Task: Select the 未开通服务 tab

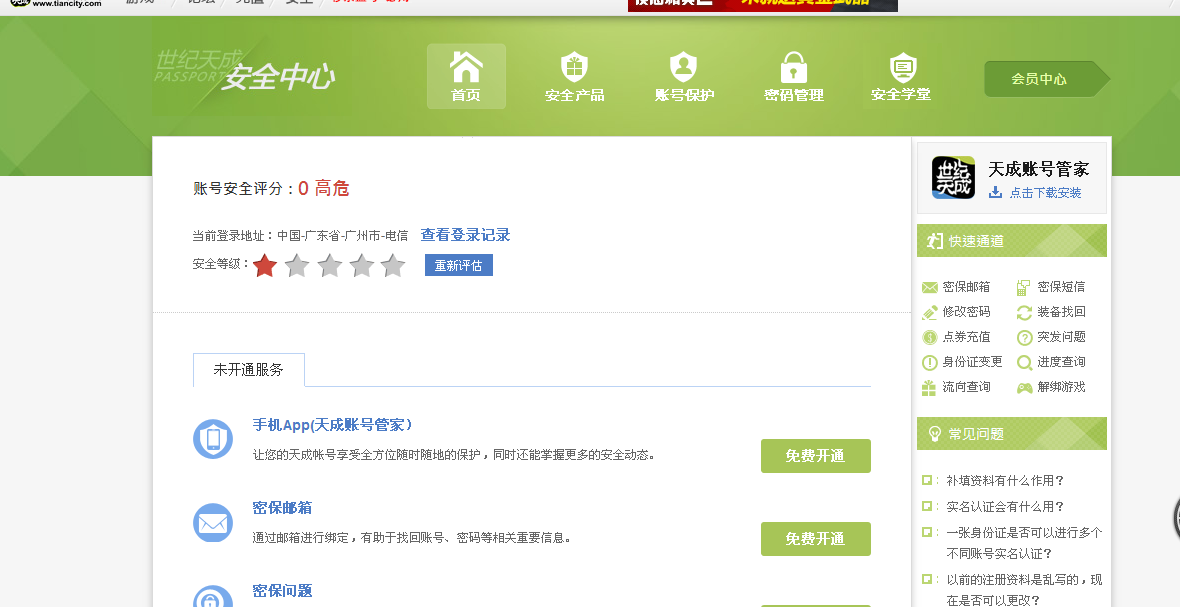Action: point(249,369)
